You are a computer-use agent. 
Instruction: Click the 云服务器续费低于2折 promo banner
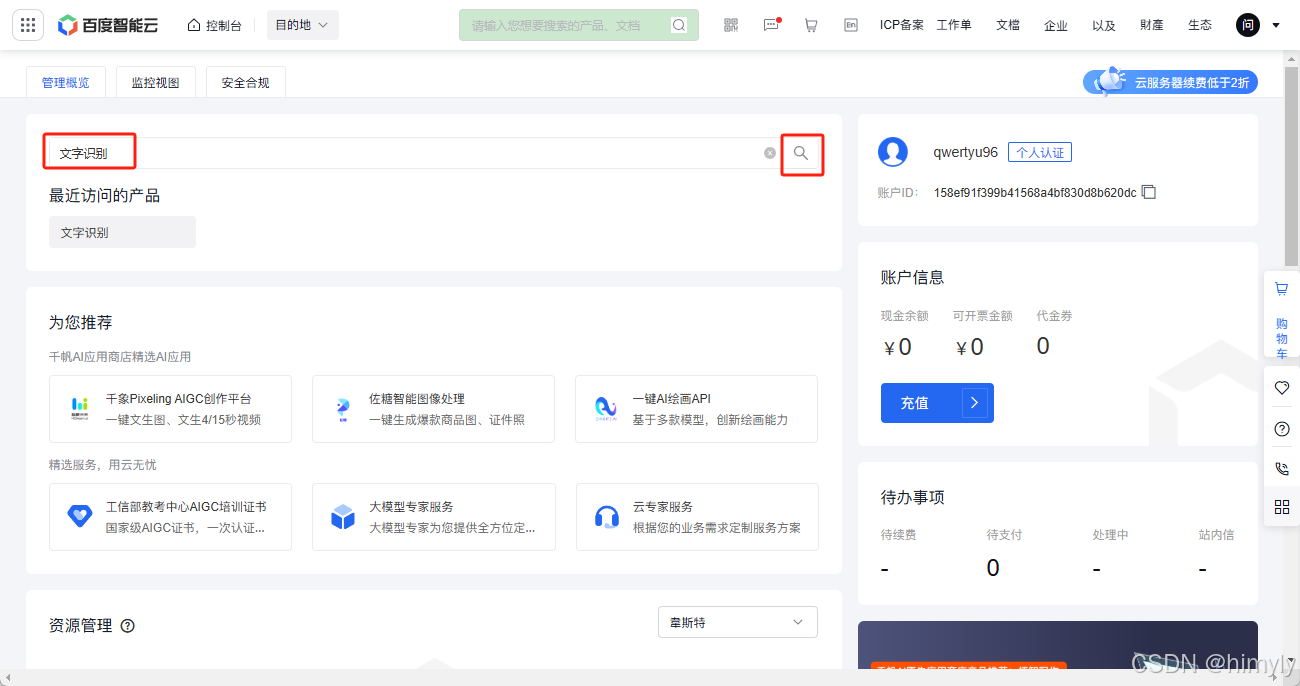tap(1171, 82)
